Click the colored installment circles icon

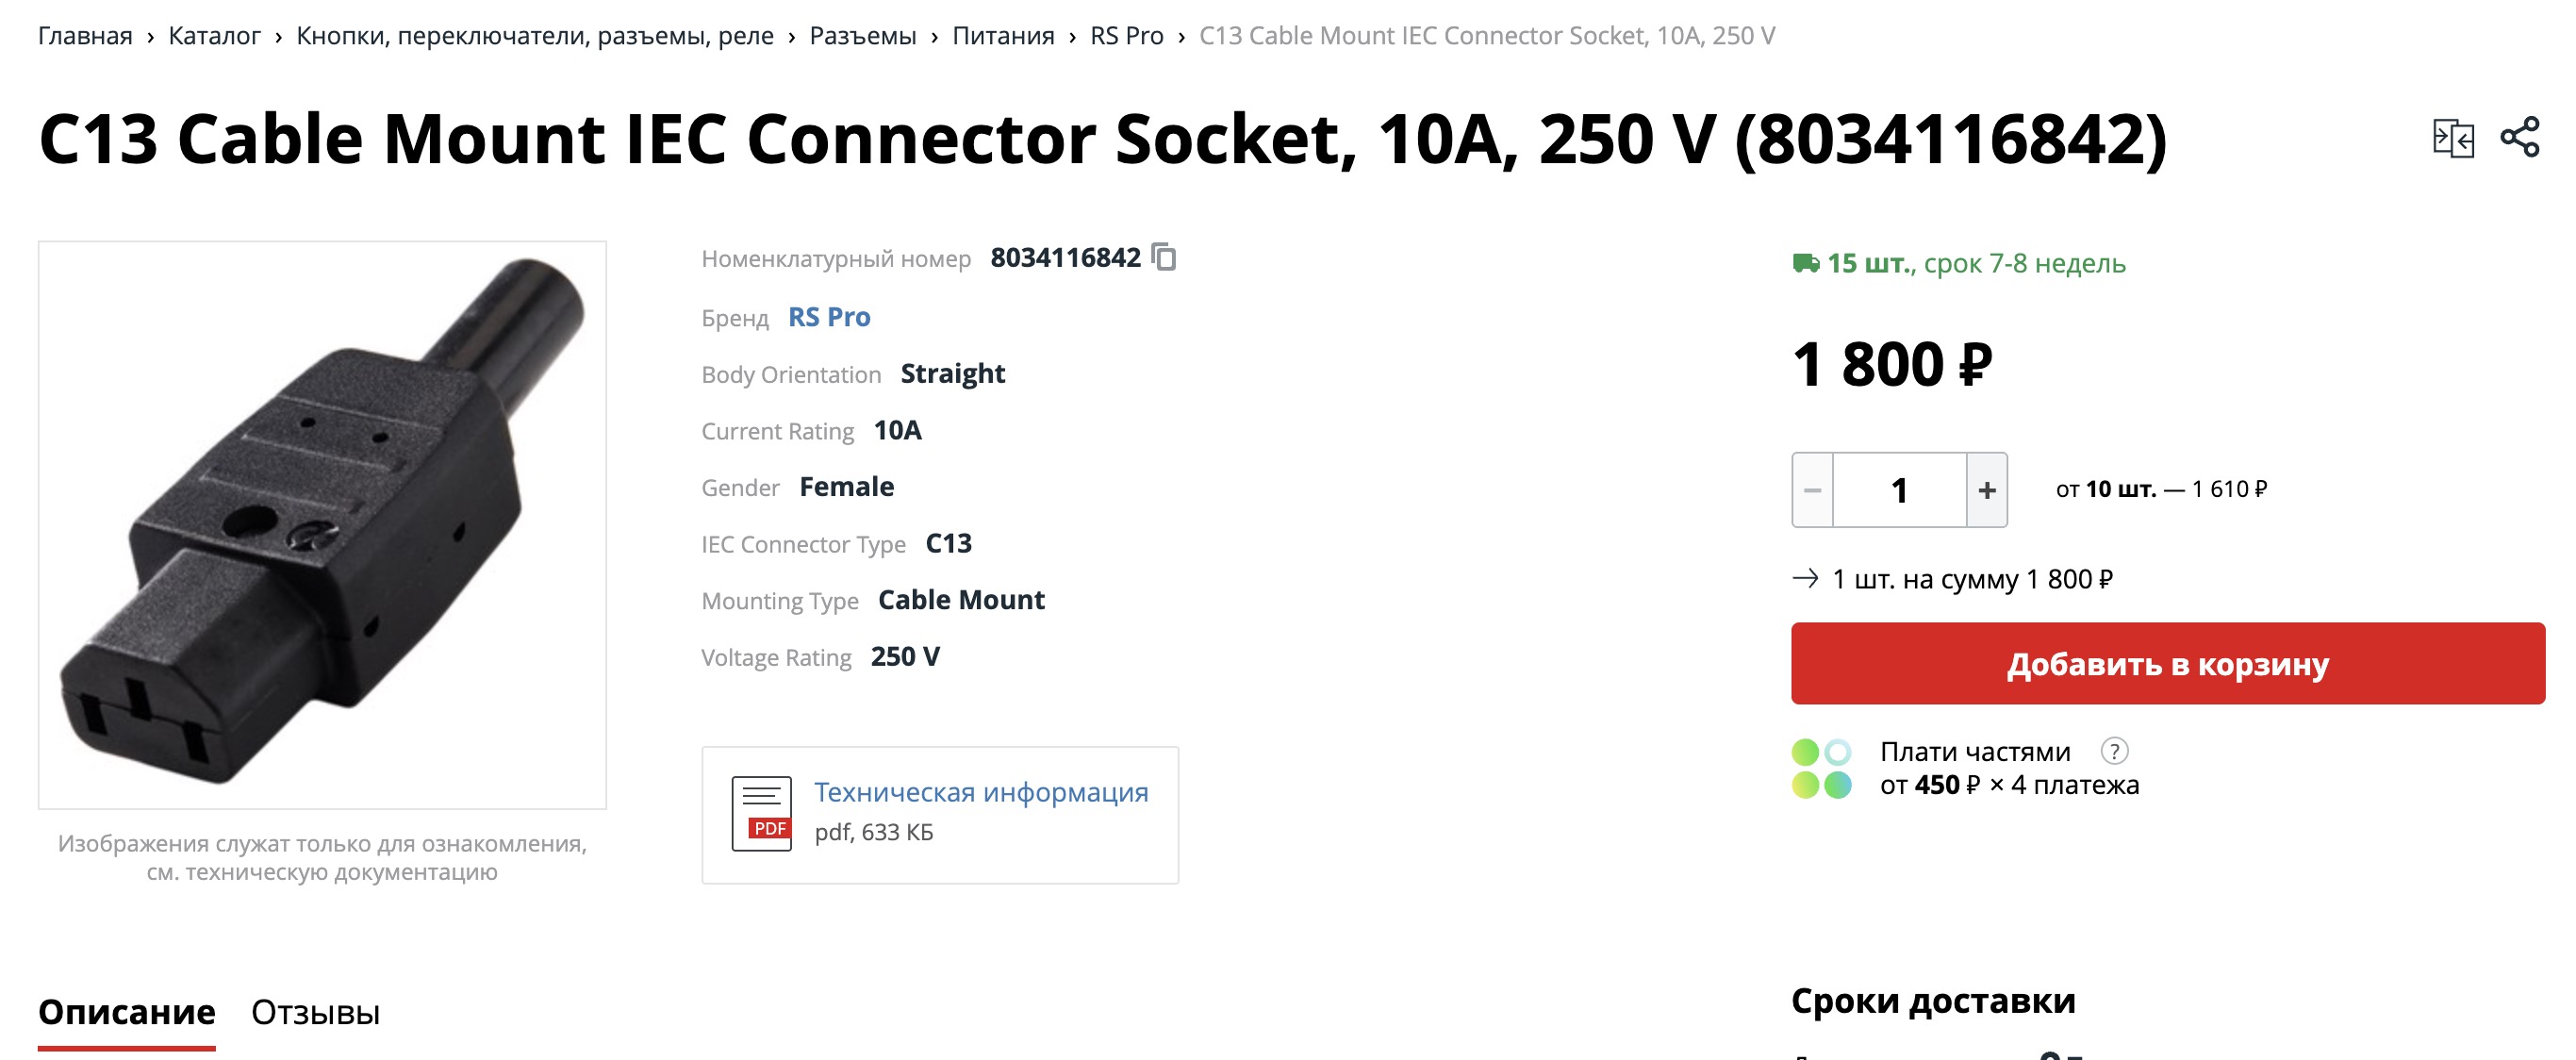coord(1822,768)
